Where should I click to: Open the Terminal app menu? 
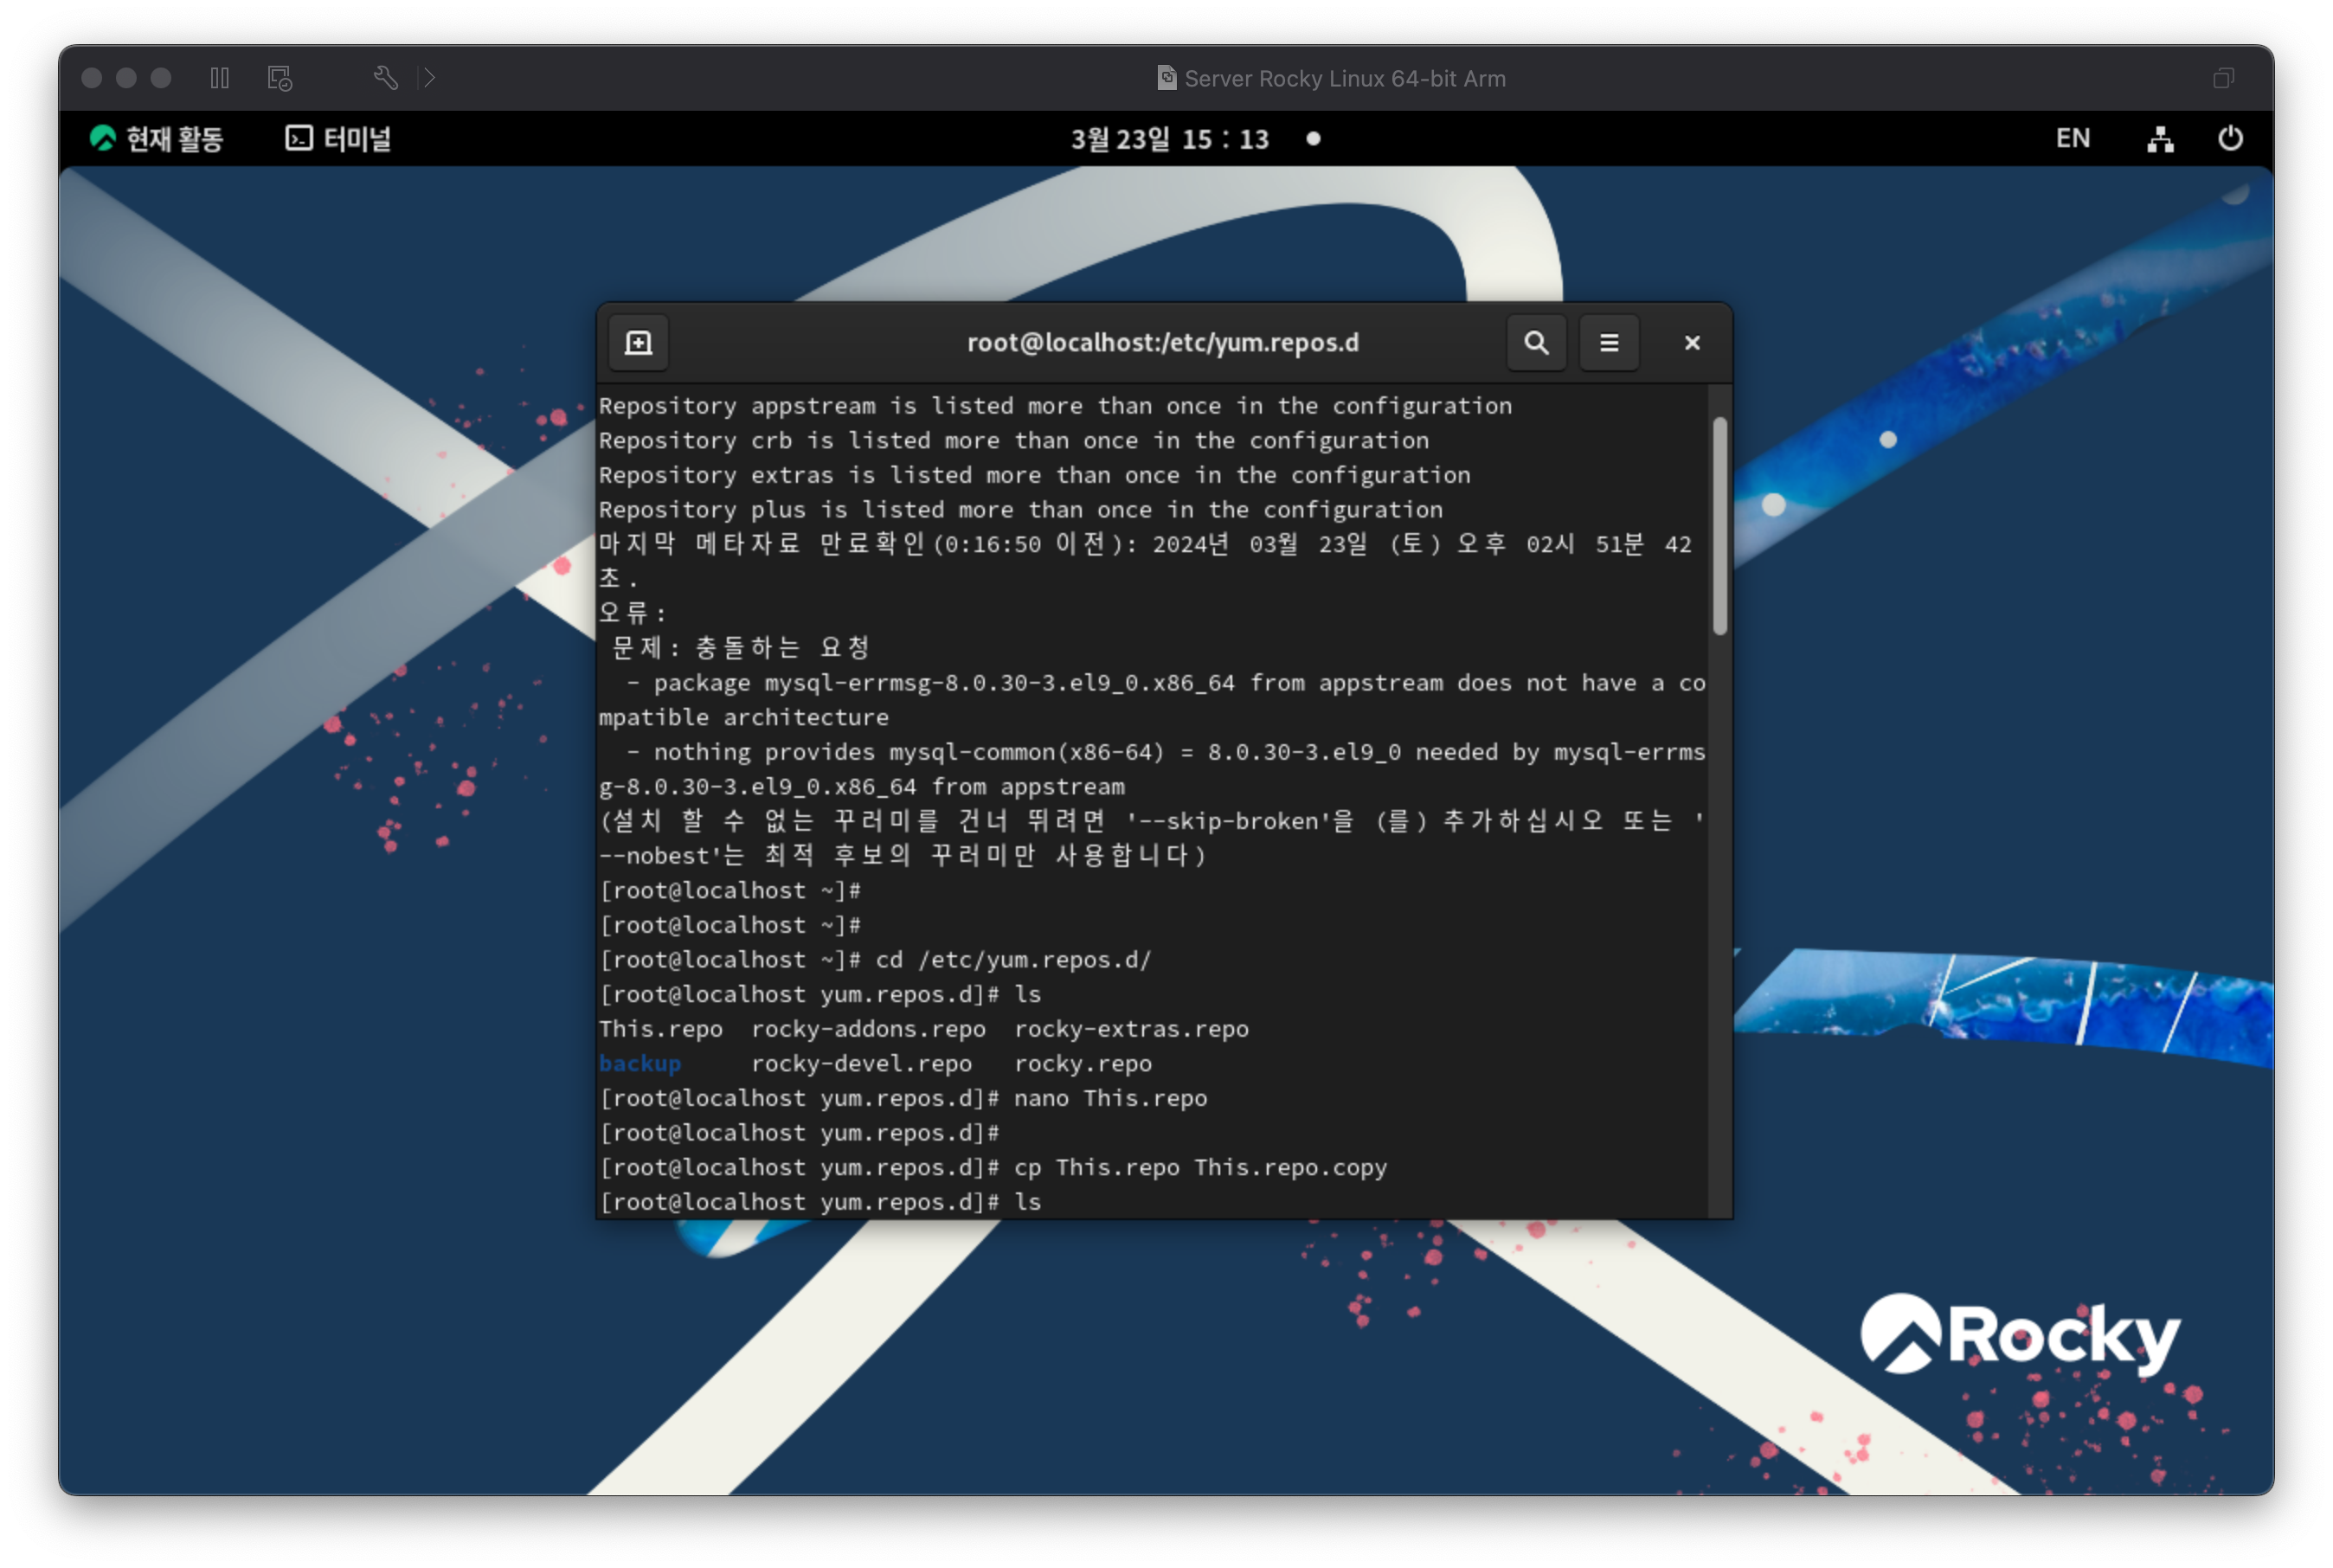(339, 139)
